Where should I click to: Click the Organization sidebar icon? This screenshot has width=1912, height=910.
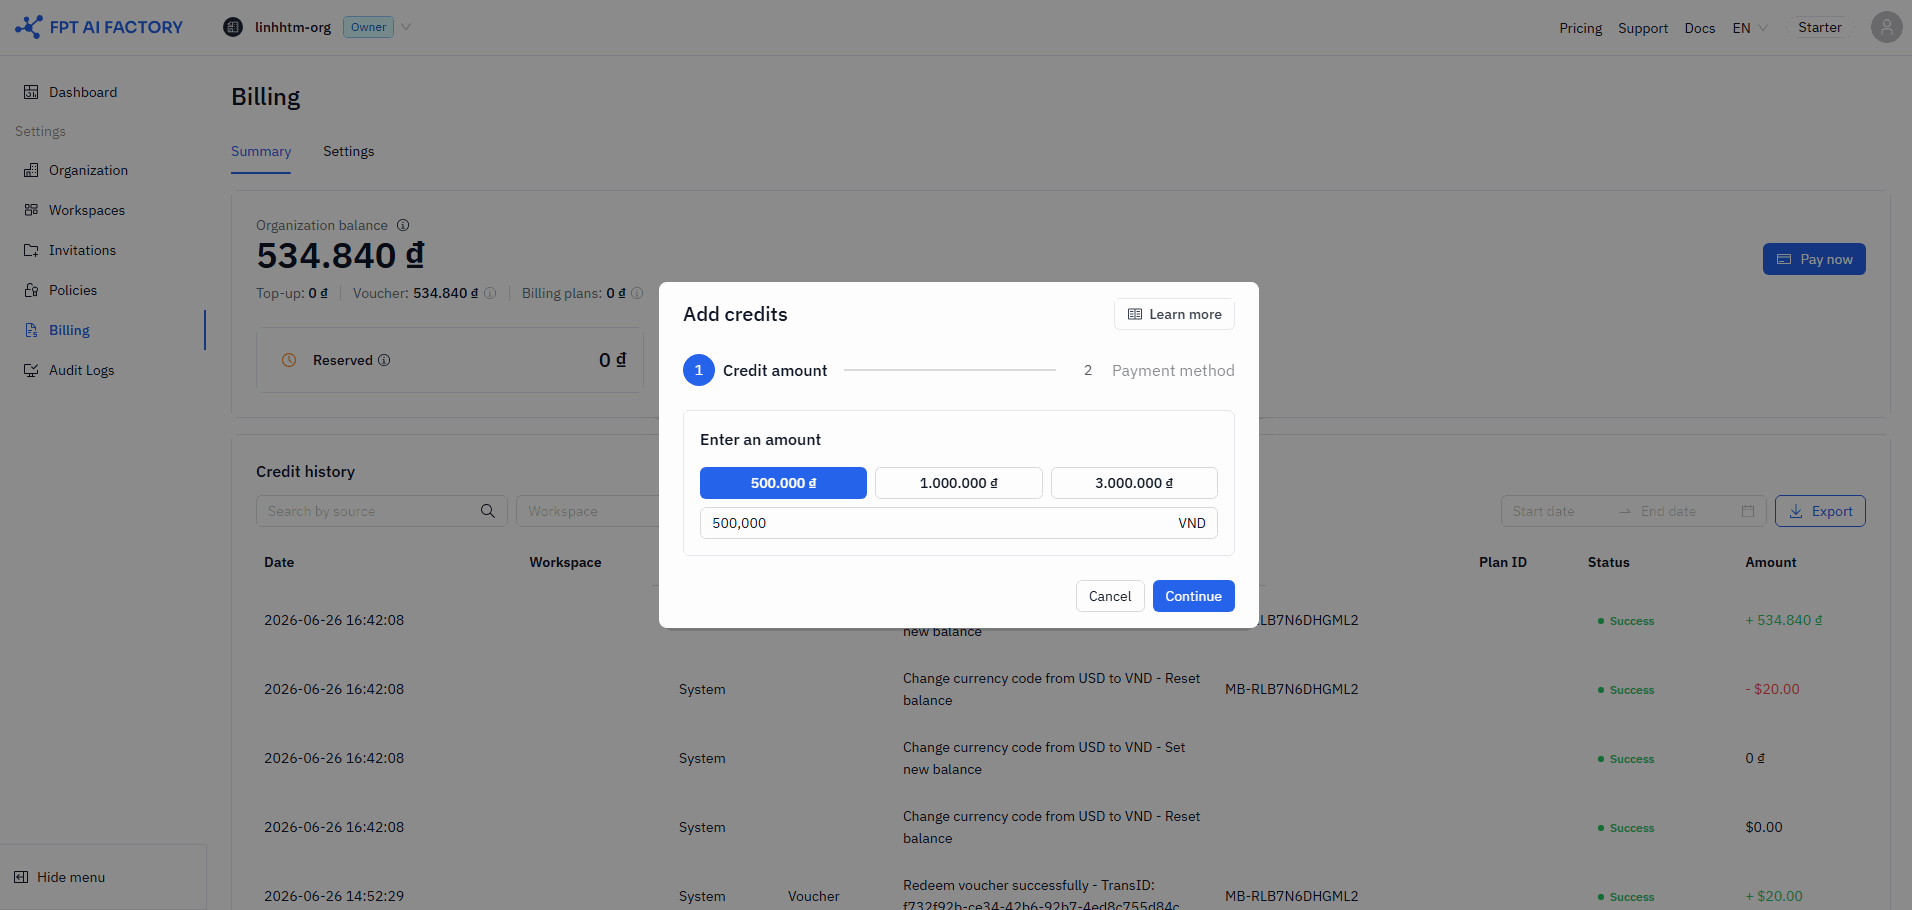point(31,170)
